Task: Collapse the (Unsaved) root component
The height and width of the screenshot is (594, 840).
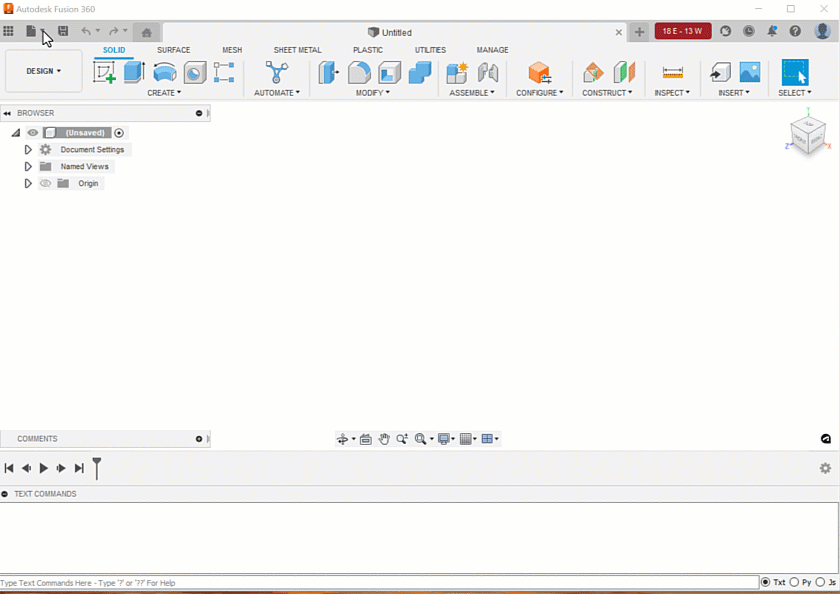Action: (16, 133)
